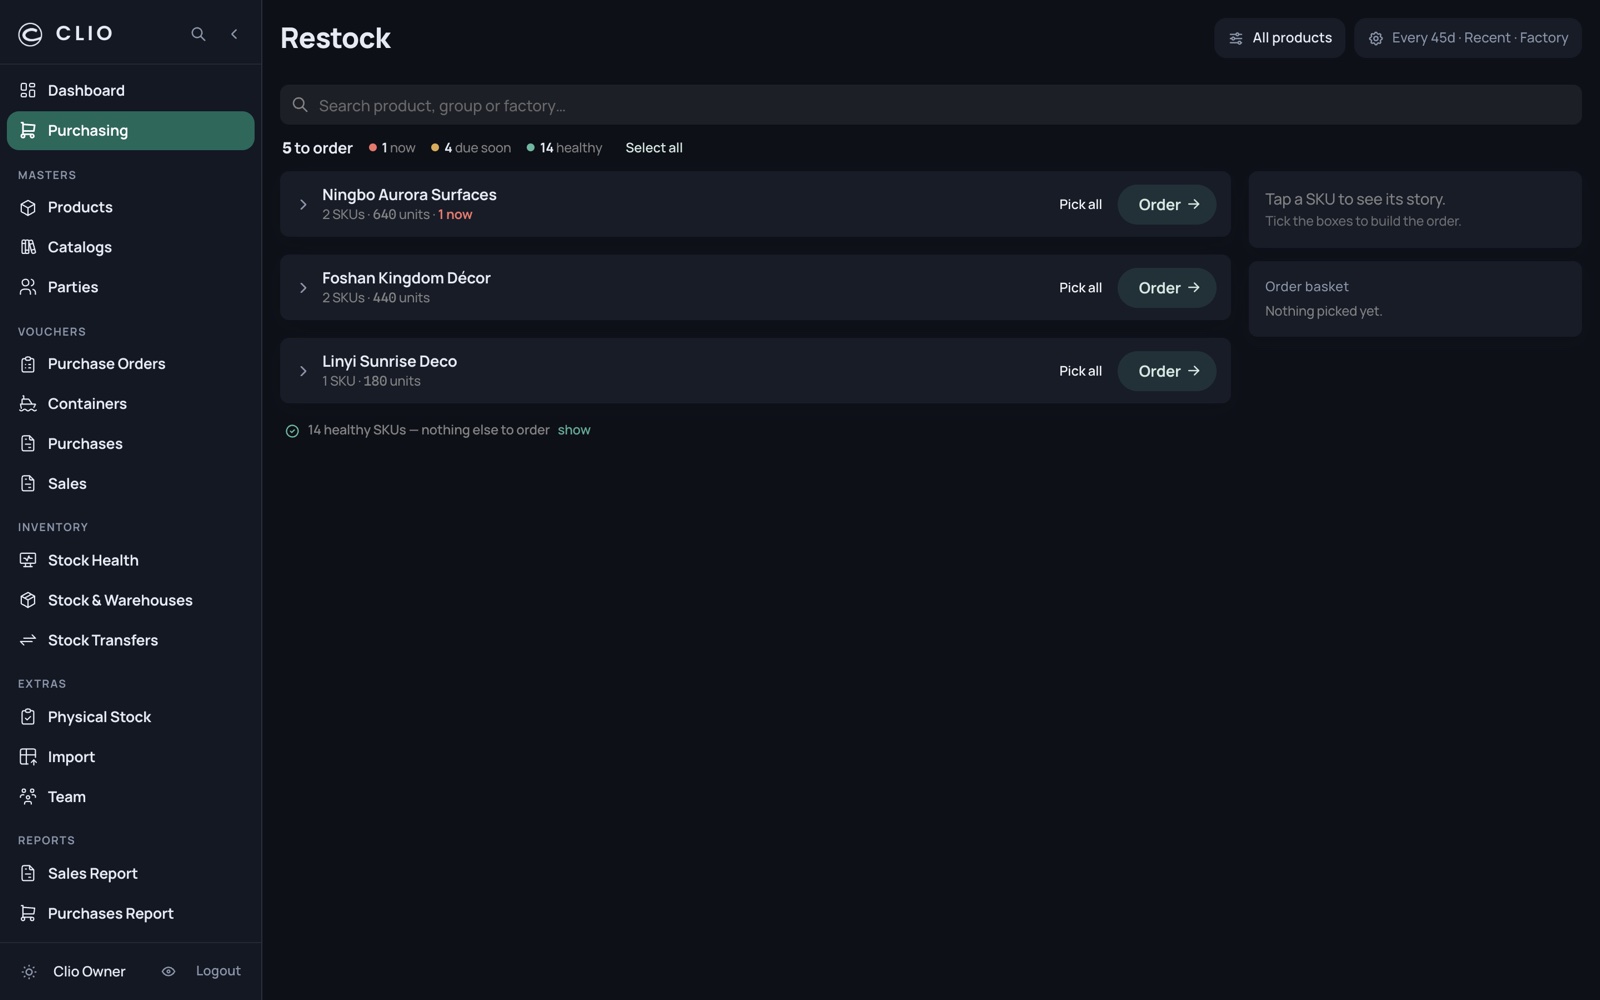
Task: Open Stock & Warehouses
Action: pyautogui.click(x=130, y=601)
